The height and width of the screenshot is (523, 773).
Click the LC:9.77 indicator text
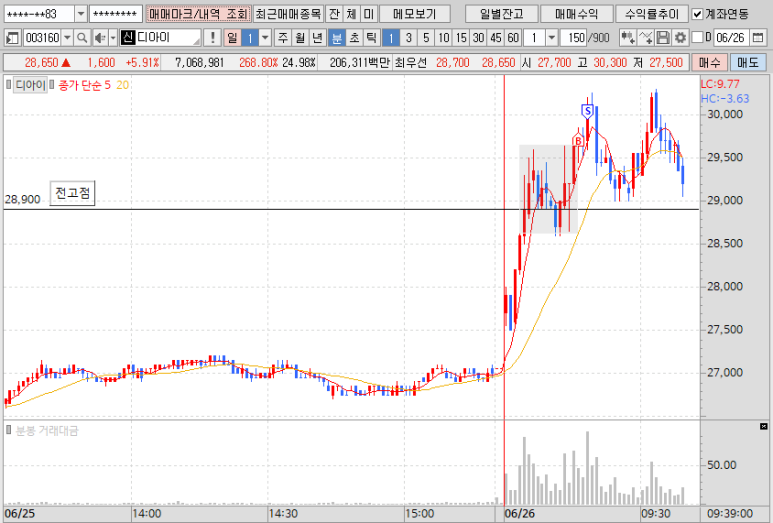(720, 84)
